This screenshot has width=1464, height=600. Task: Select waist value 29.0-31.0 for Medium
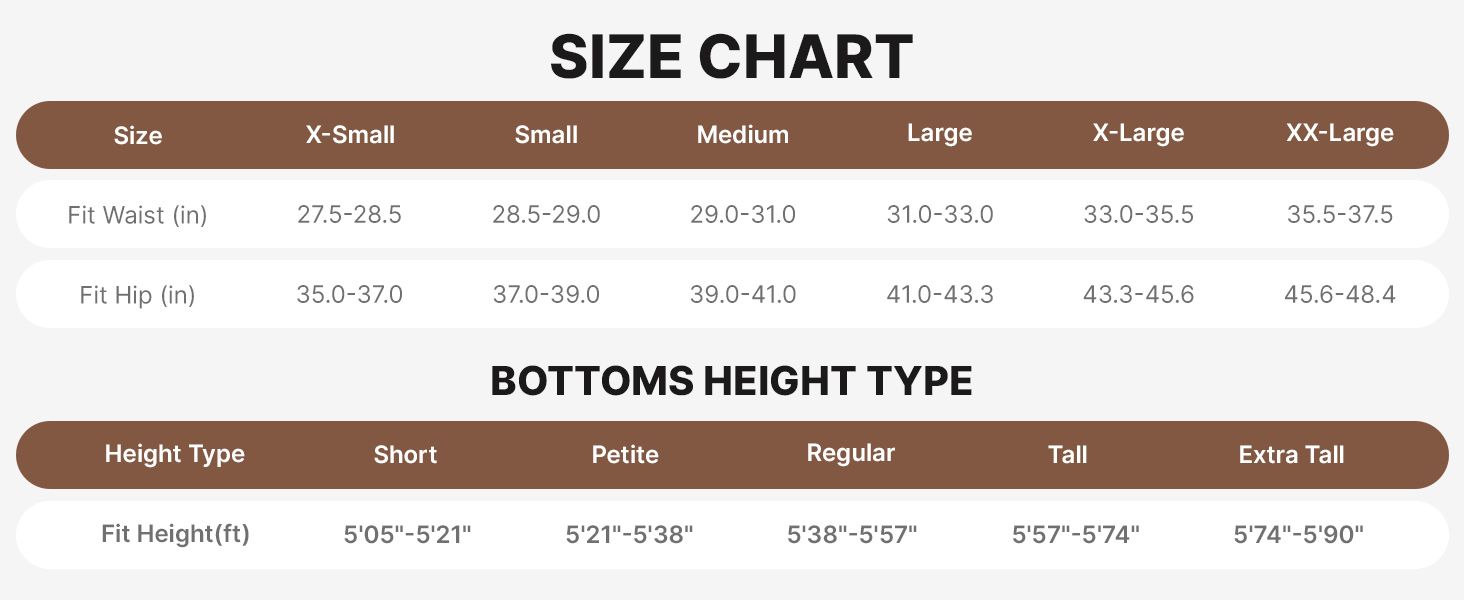point(743,215)
